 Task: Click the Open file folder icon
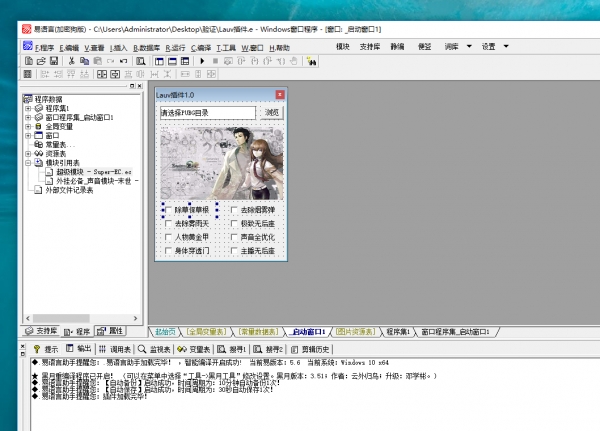pyautogui.click(x=41, y=61)
